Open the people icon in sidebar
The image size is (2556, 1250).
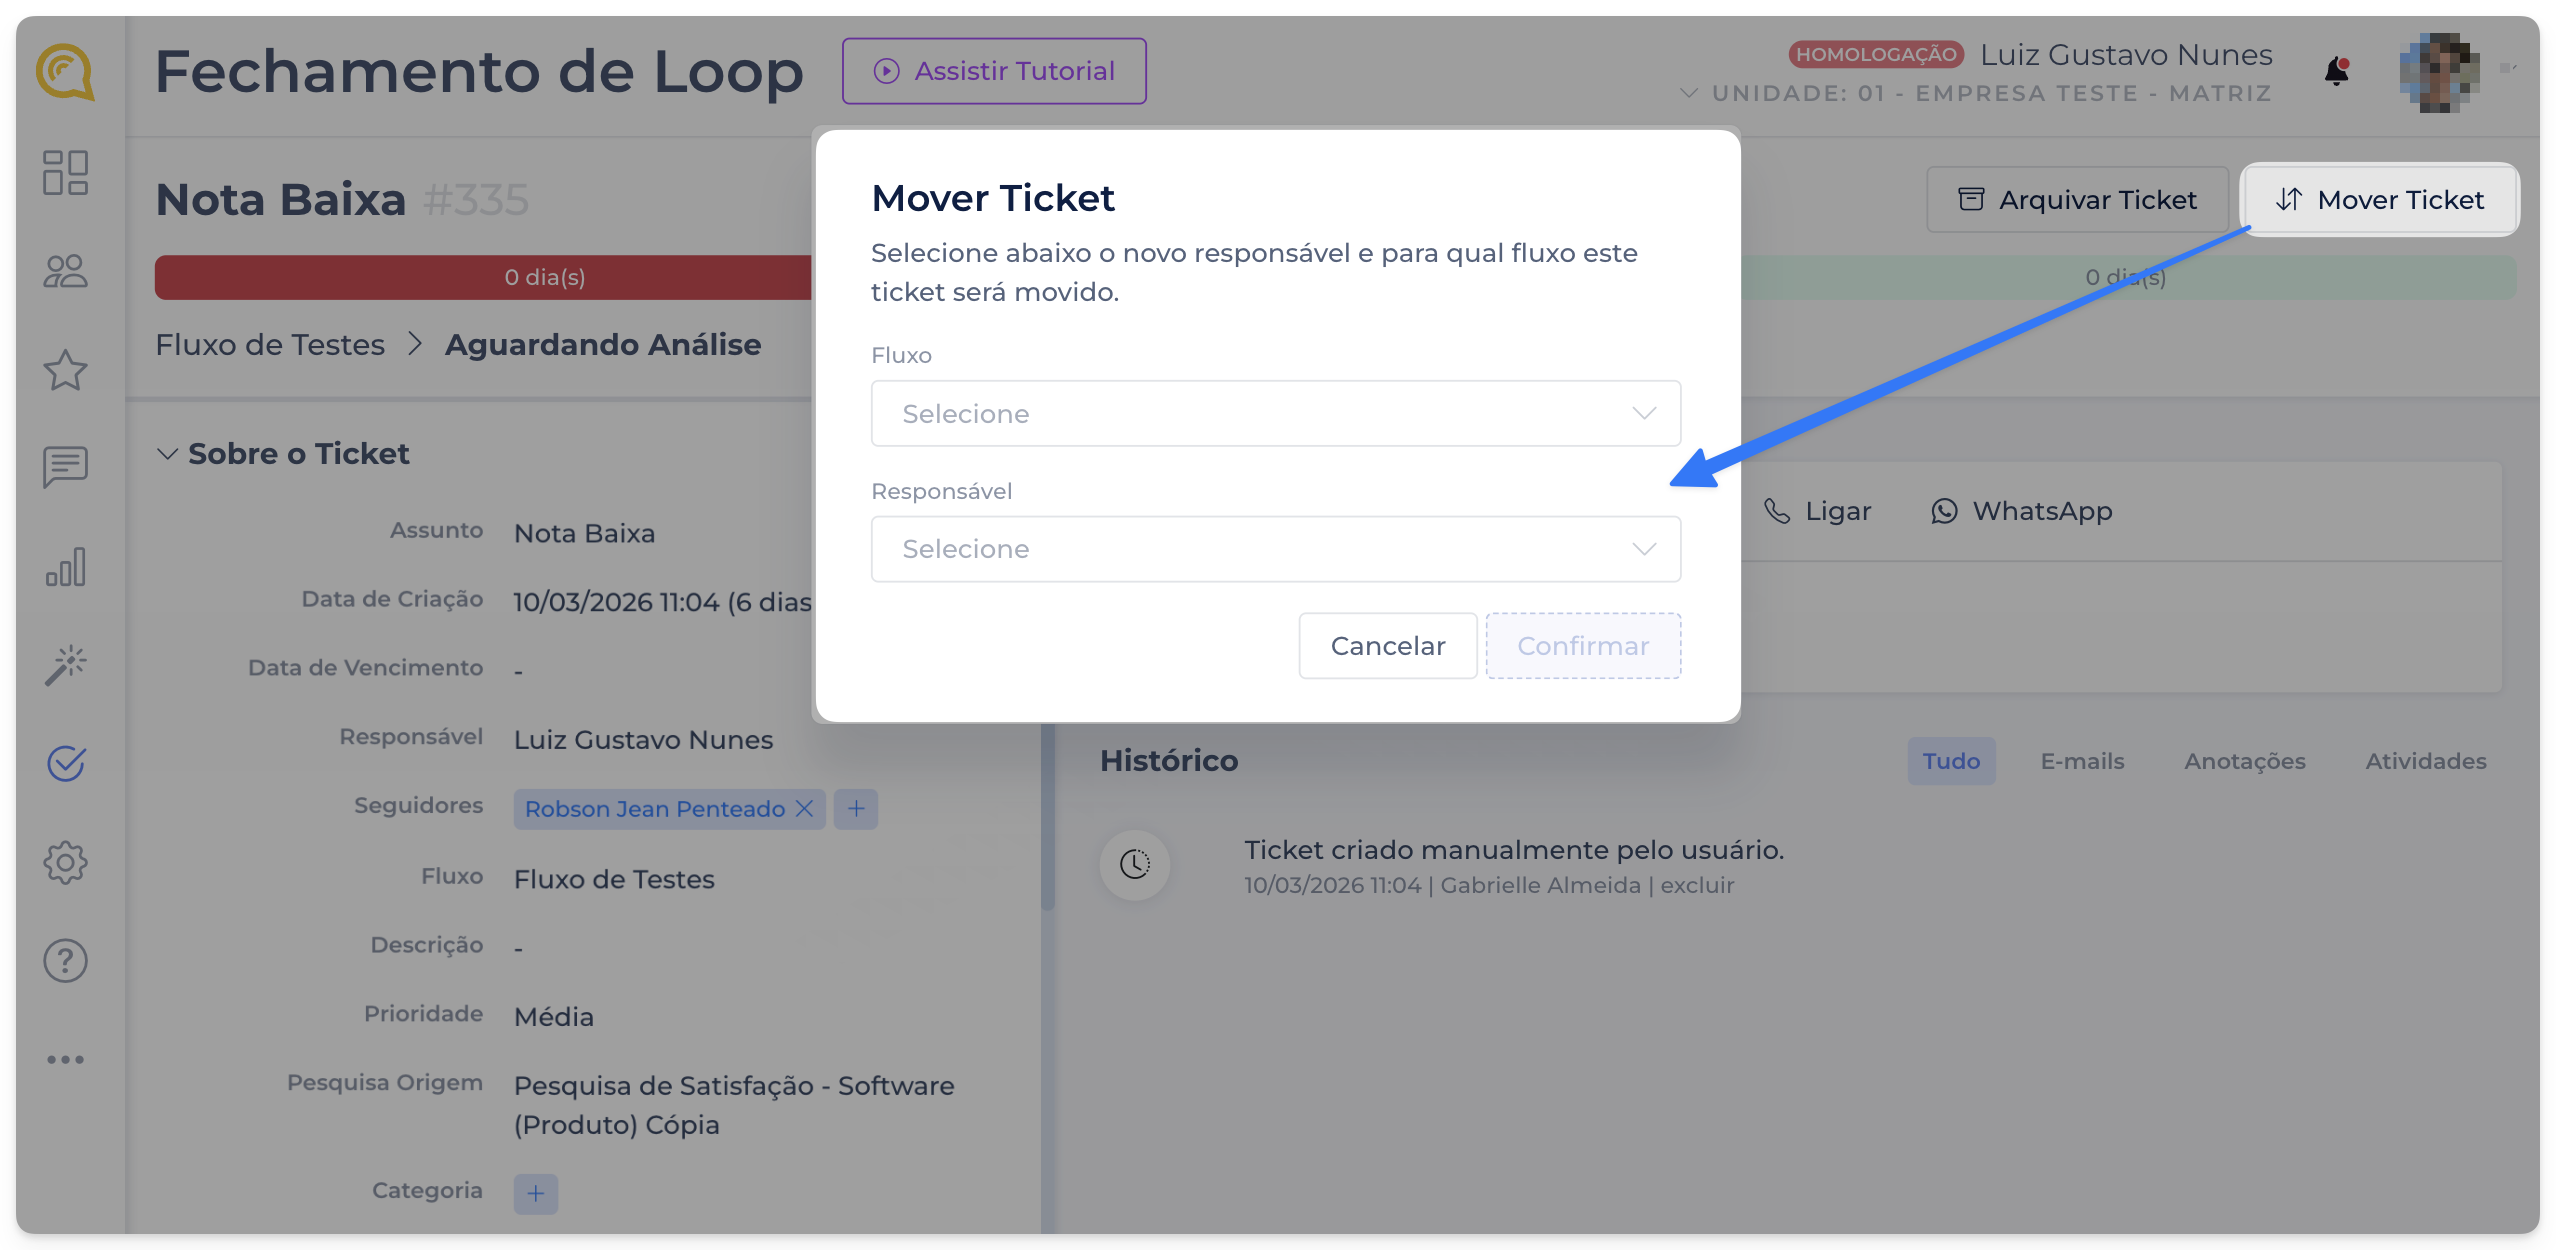pyautogui.click(x=66, y=271)
